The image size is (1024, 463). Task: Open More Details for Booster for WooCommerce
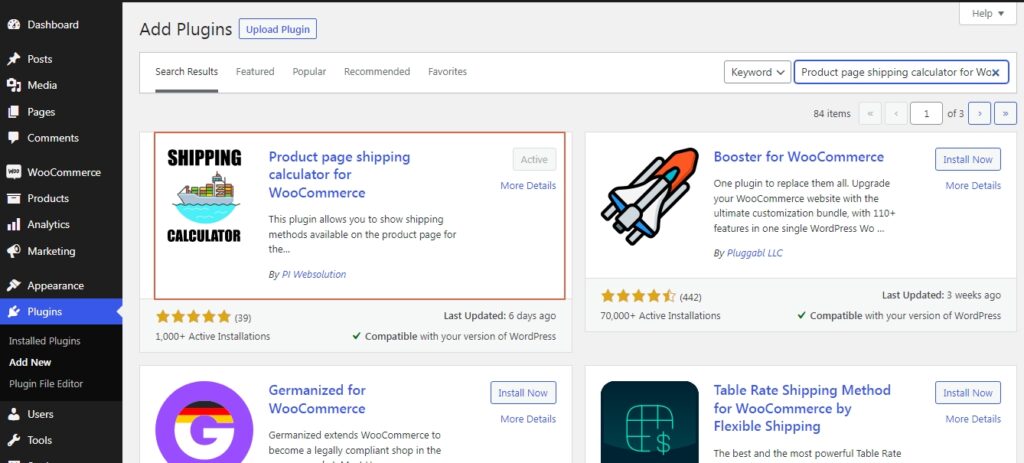973,185
